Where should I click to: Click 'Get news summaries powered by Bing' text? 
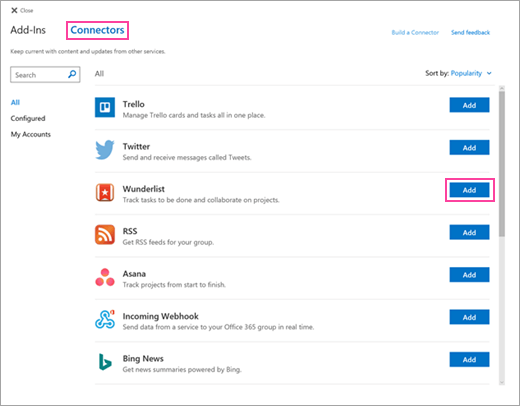tap(182, 369)
